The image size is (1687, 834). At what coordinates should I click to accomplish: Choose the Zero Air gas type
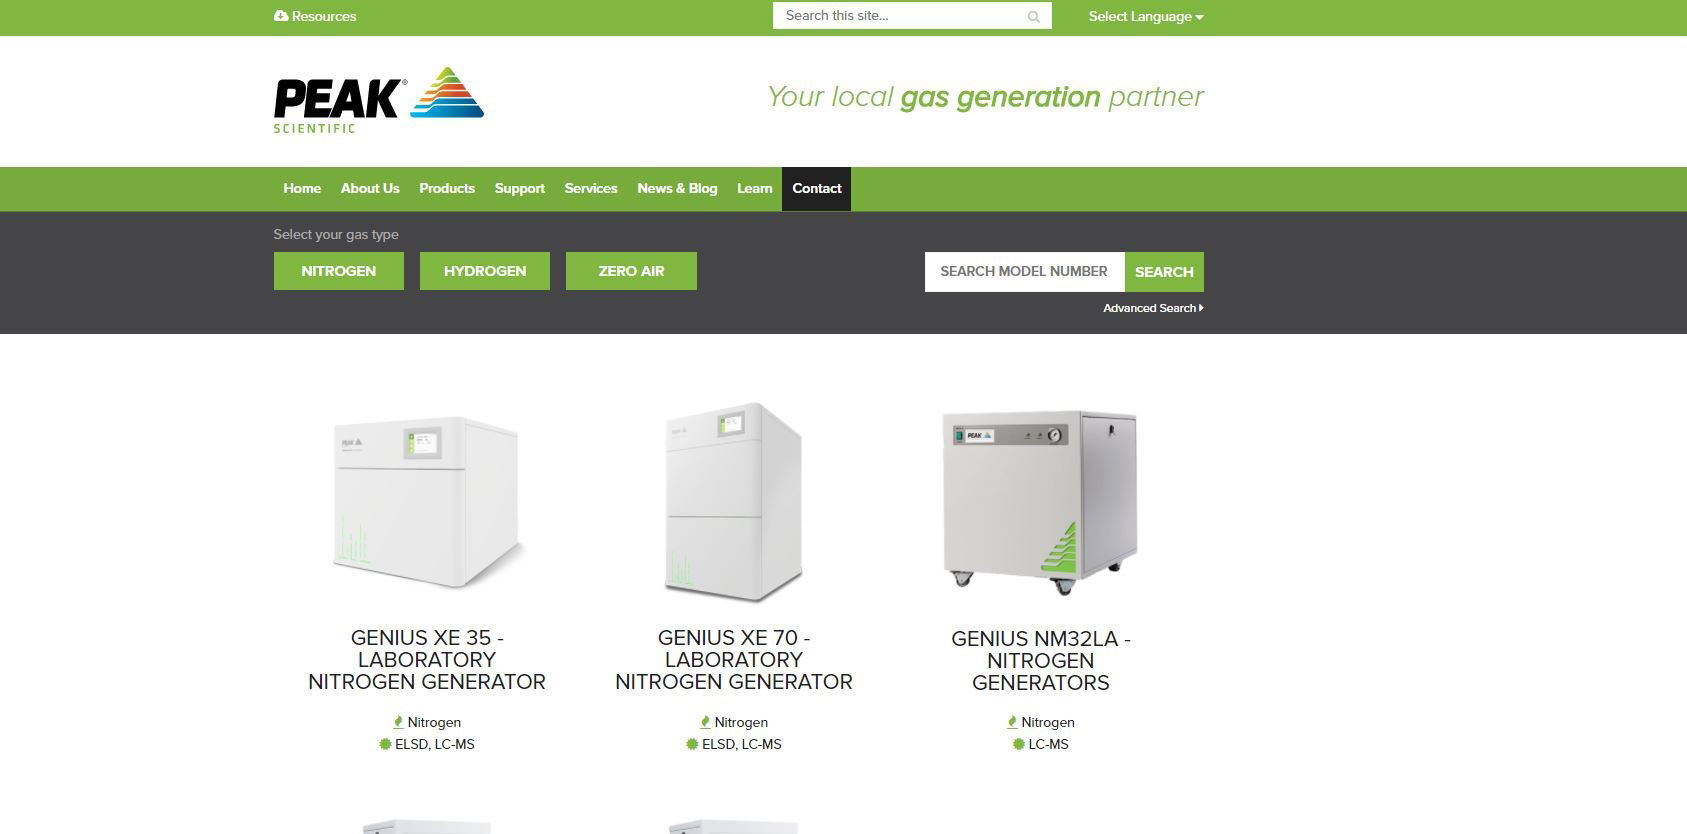(631, 271)
